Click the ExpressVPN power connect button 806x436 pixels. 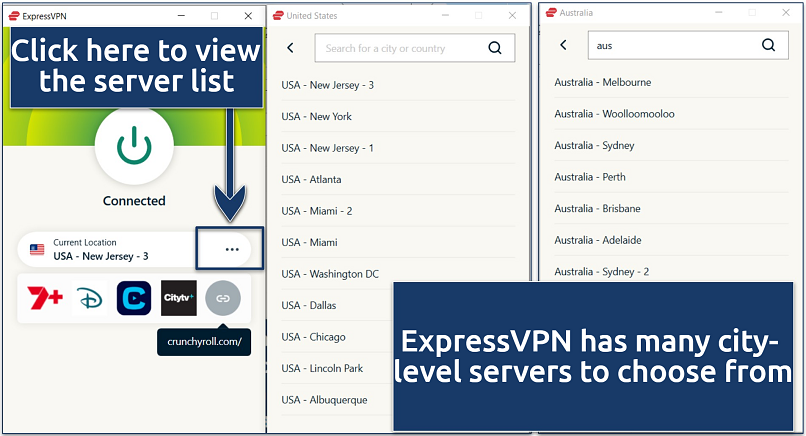coord(134,146)
